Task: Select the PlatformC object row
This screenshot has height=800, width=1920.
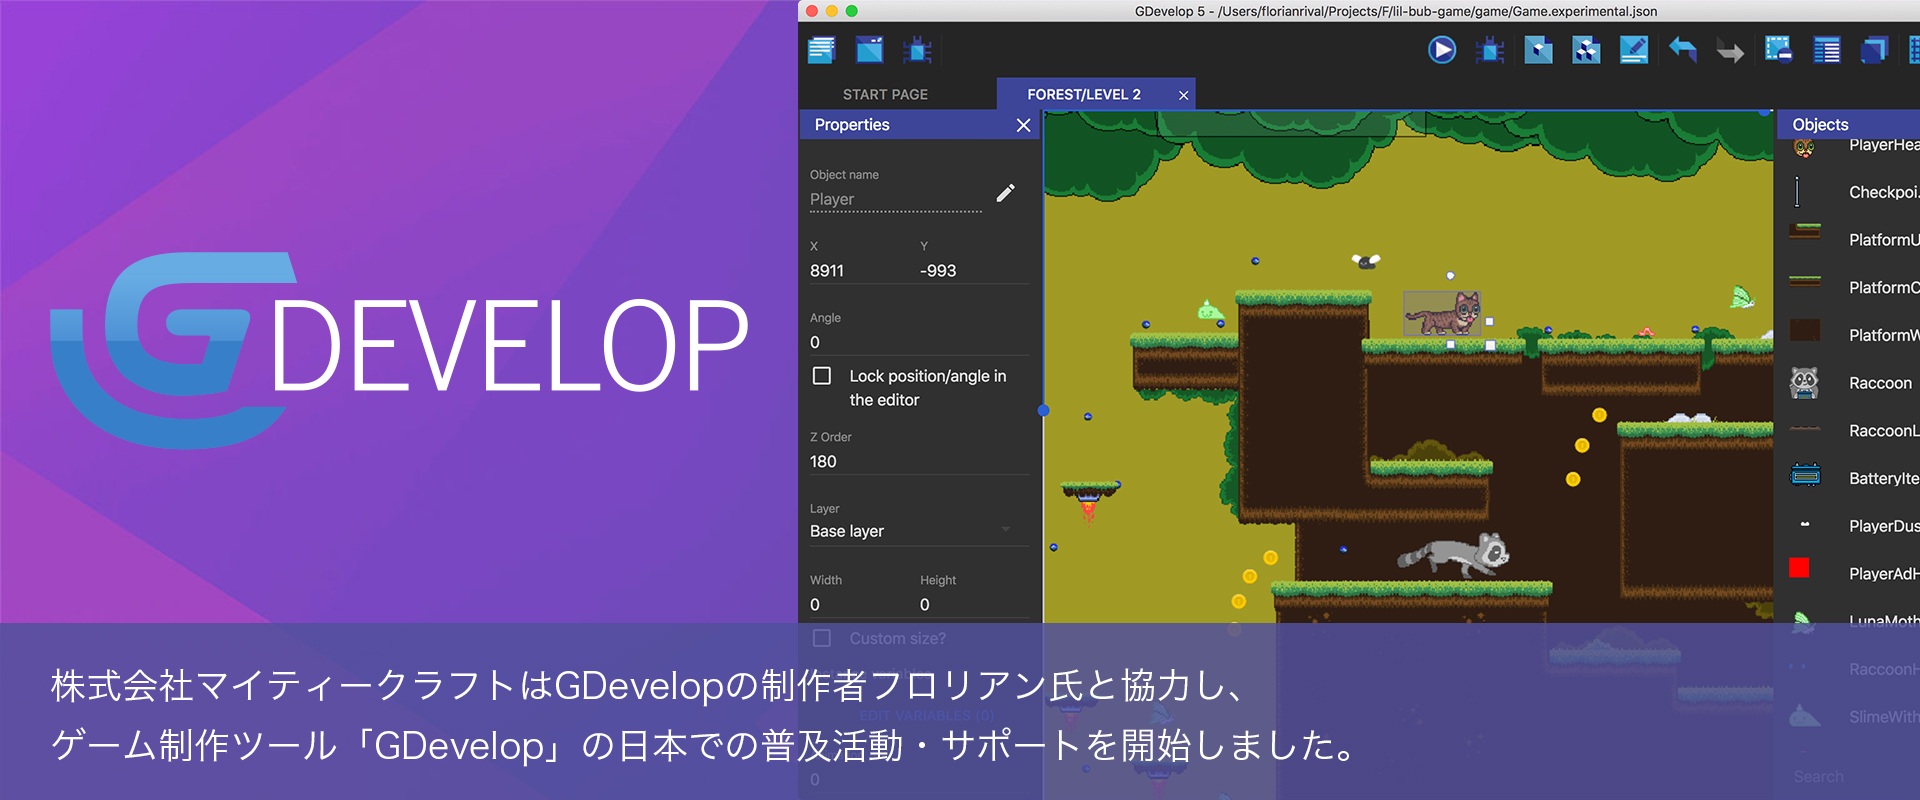Action: point(1849,287)
